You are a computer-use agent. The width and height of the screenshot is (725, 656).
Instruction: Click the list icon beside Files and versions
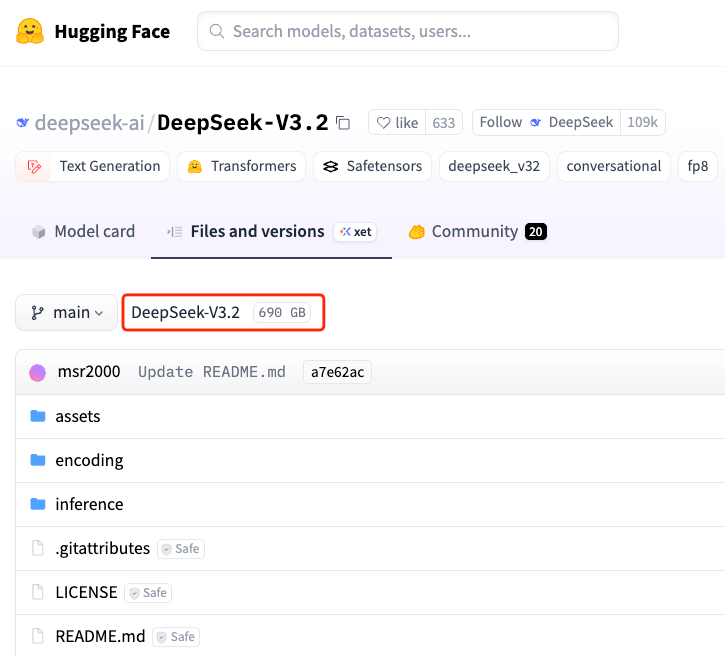174,232
